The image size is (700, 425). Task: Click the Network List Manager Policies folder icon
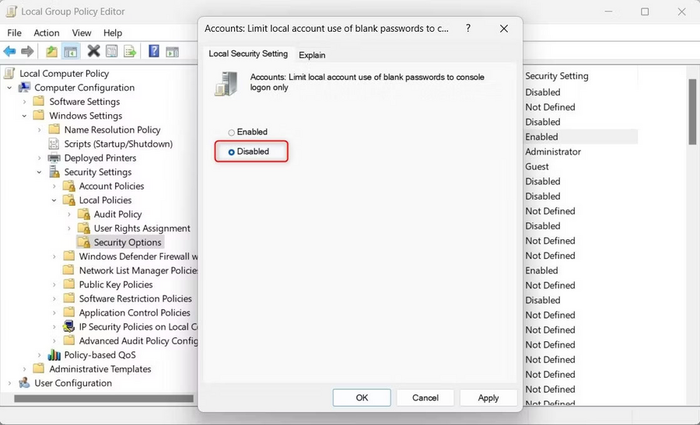(68, 270)
